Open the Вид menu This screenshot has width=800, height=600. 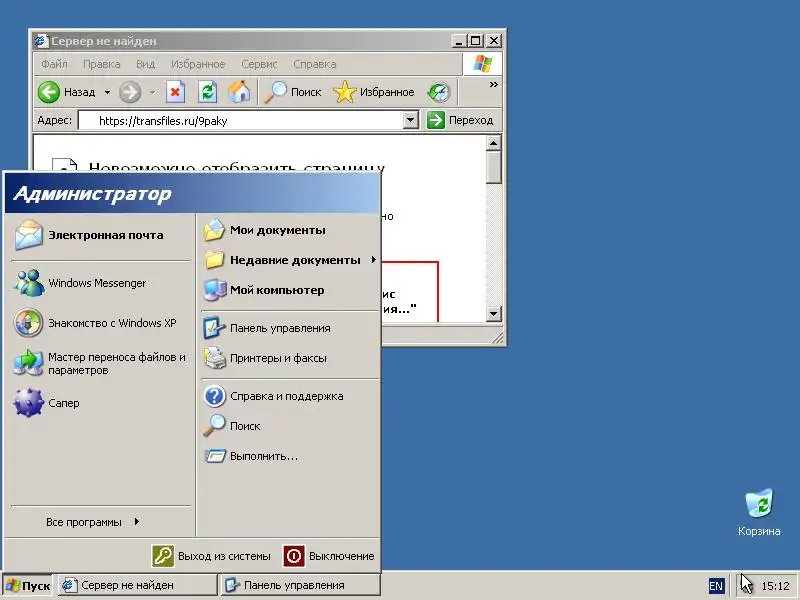coord(145,64)
